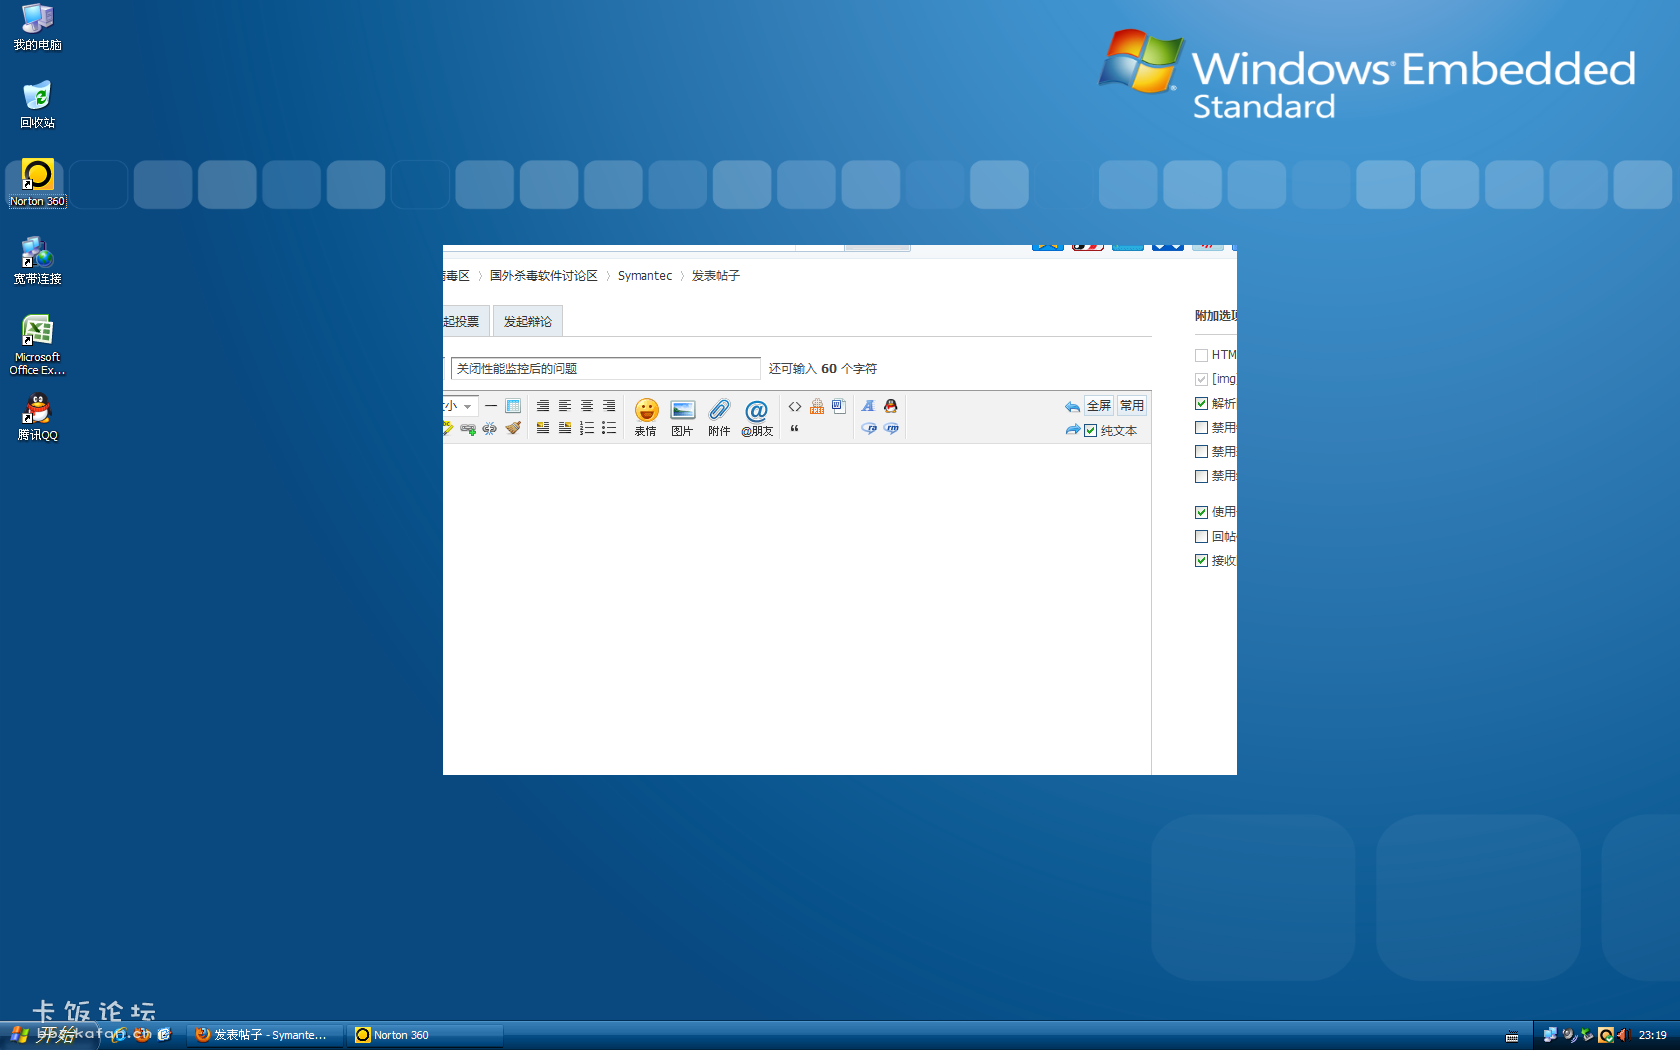Click the attachment (附件) paperclip icon
The image size is (1680, 1050).
point(719,416)
